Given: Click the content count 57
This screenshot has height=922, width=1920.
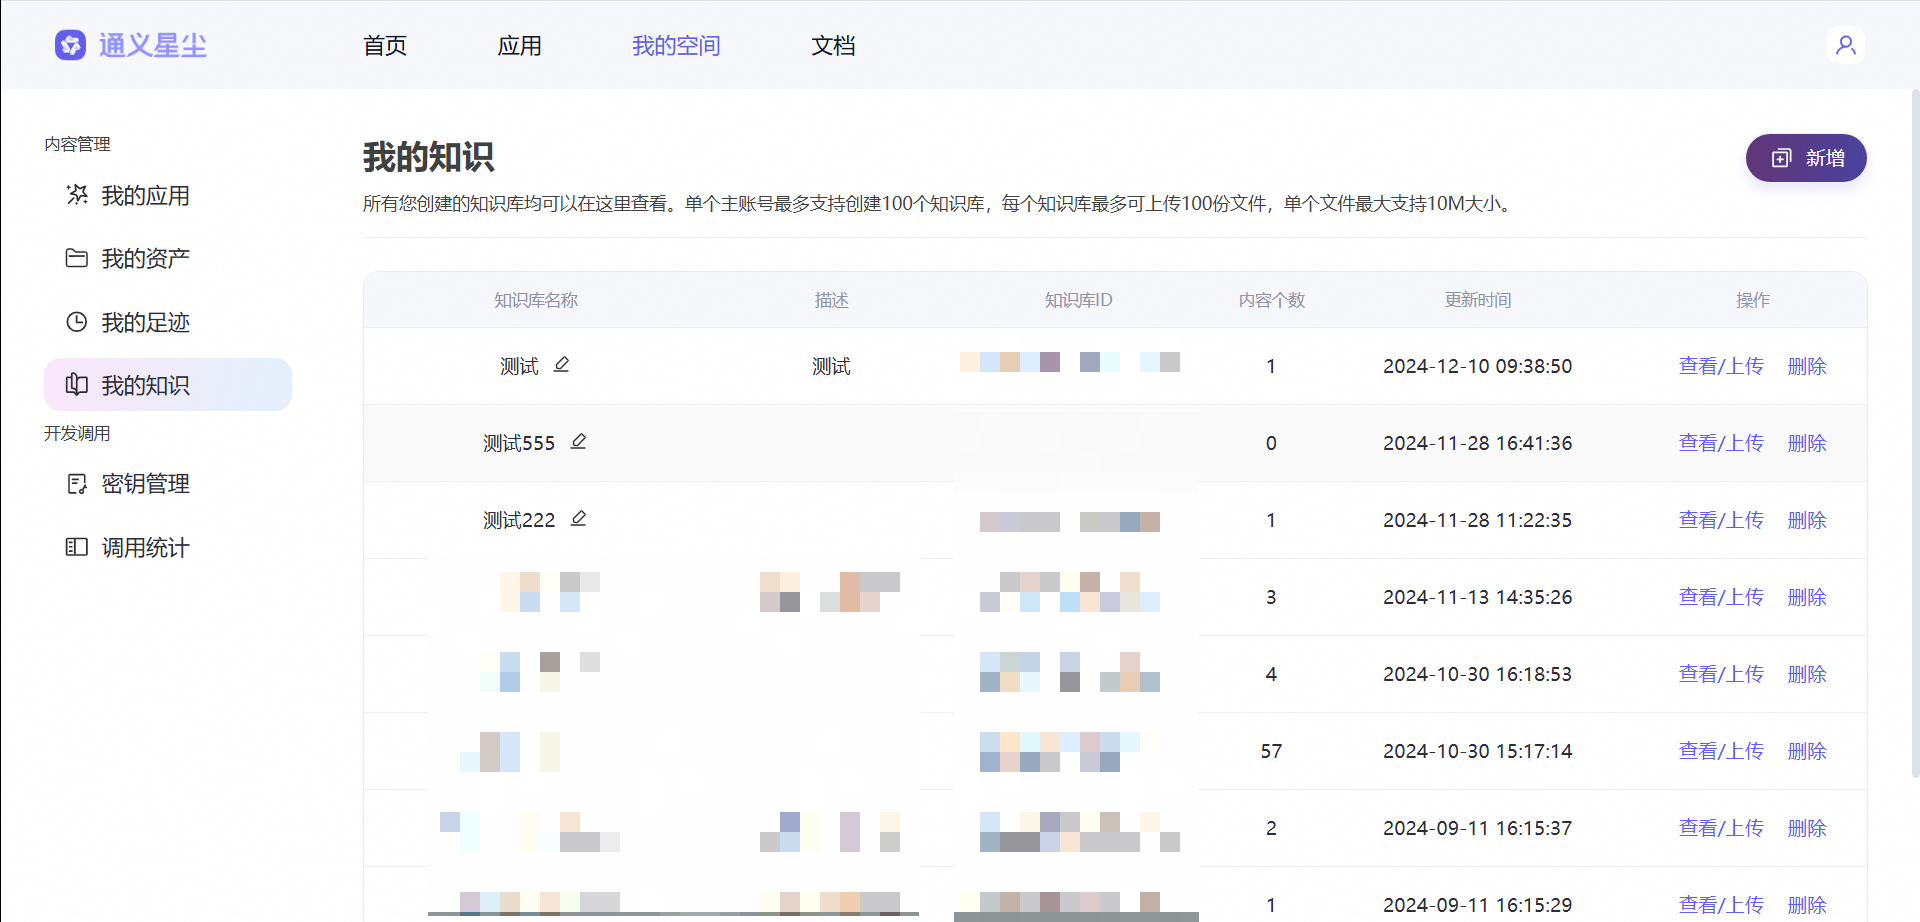Looking at the screenshot, I should pyautogui.click(x=1271, y=751).
